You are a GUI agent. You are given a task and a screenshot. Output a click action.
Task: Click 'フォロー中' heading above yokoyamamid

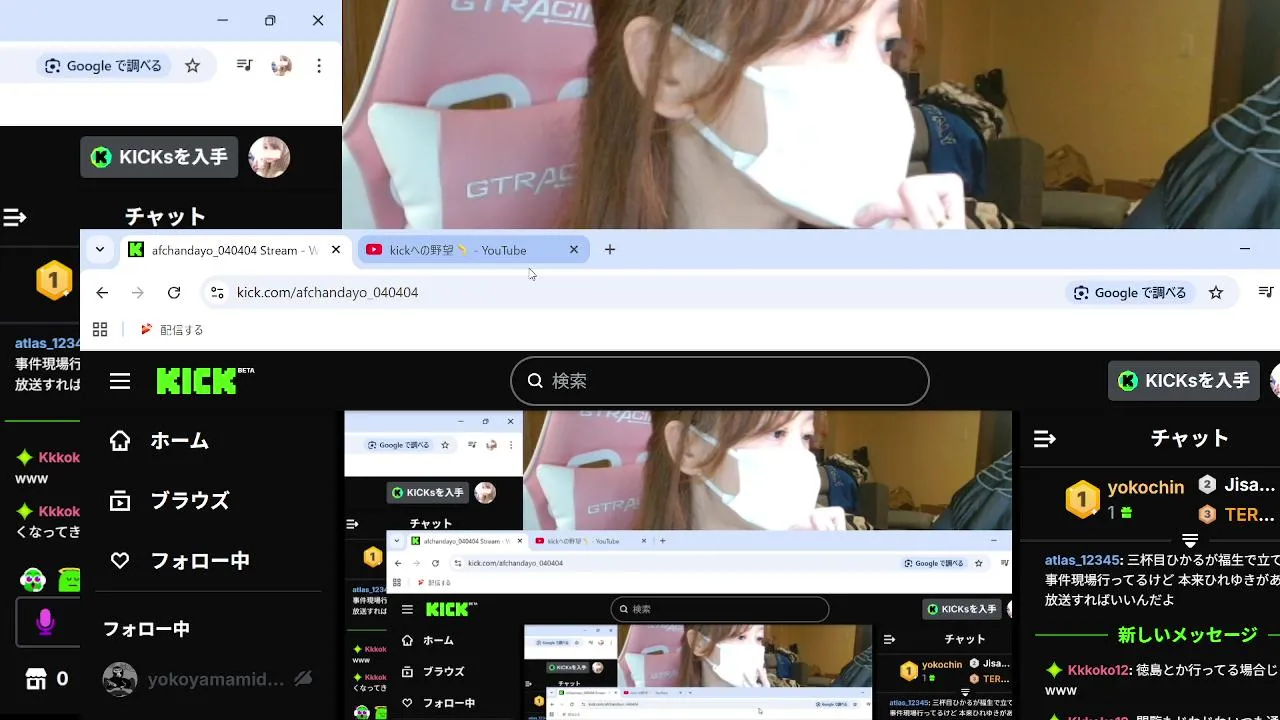146,629
